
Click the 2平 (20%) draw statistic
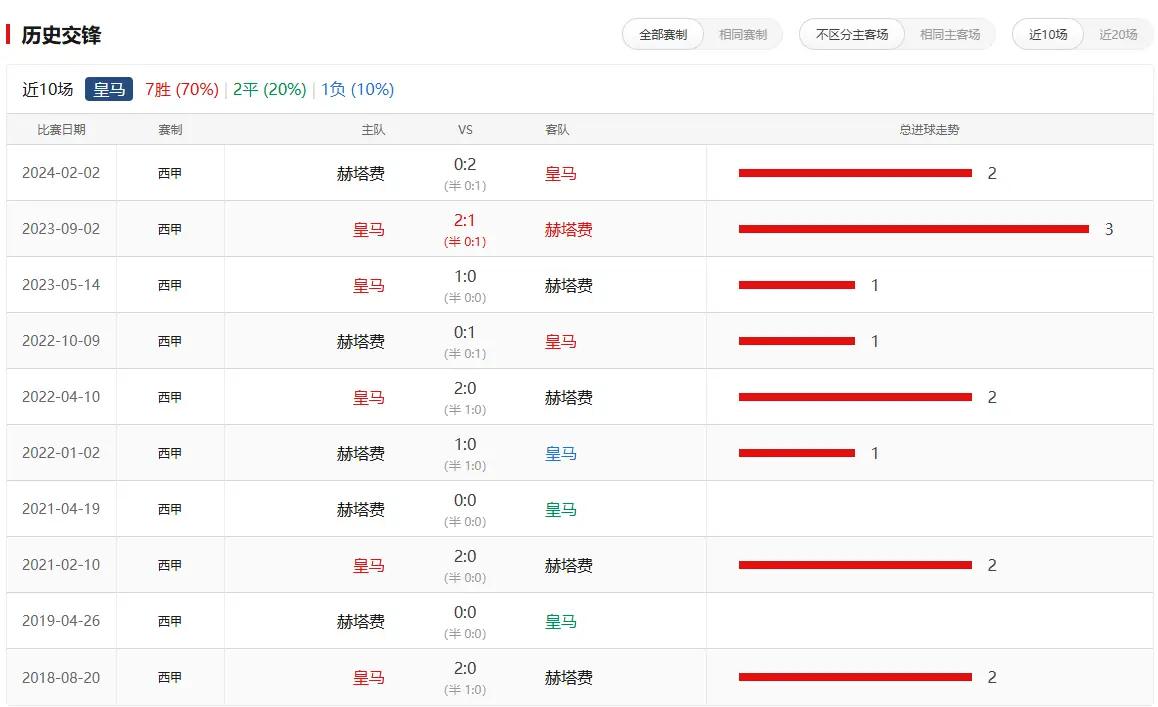click(x=270, y=89)
